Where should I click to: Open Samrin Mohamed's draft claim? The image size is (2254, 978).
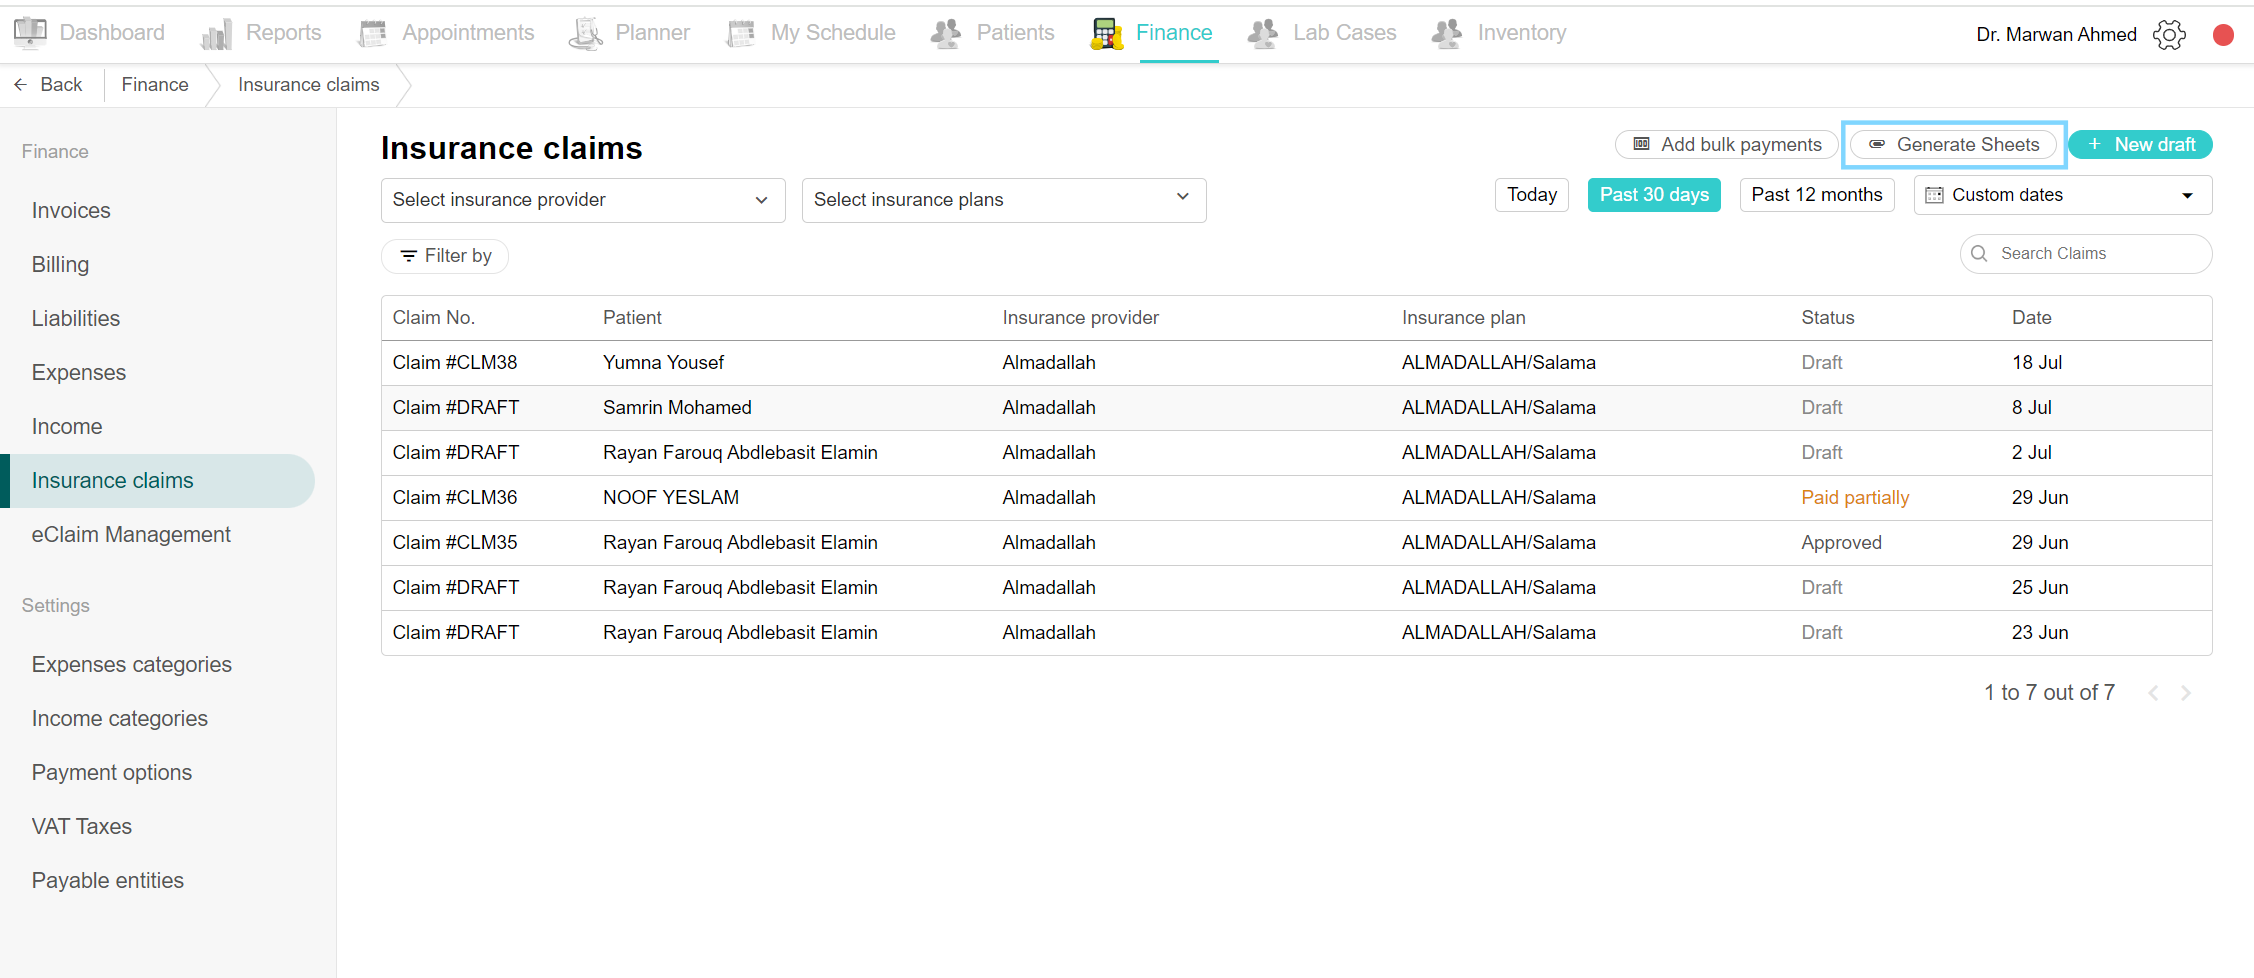pos(1296,408)
